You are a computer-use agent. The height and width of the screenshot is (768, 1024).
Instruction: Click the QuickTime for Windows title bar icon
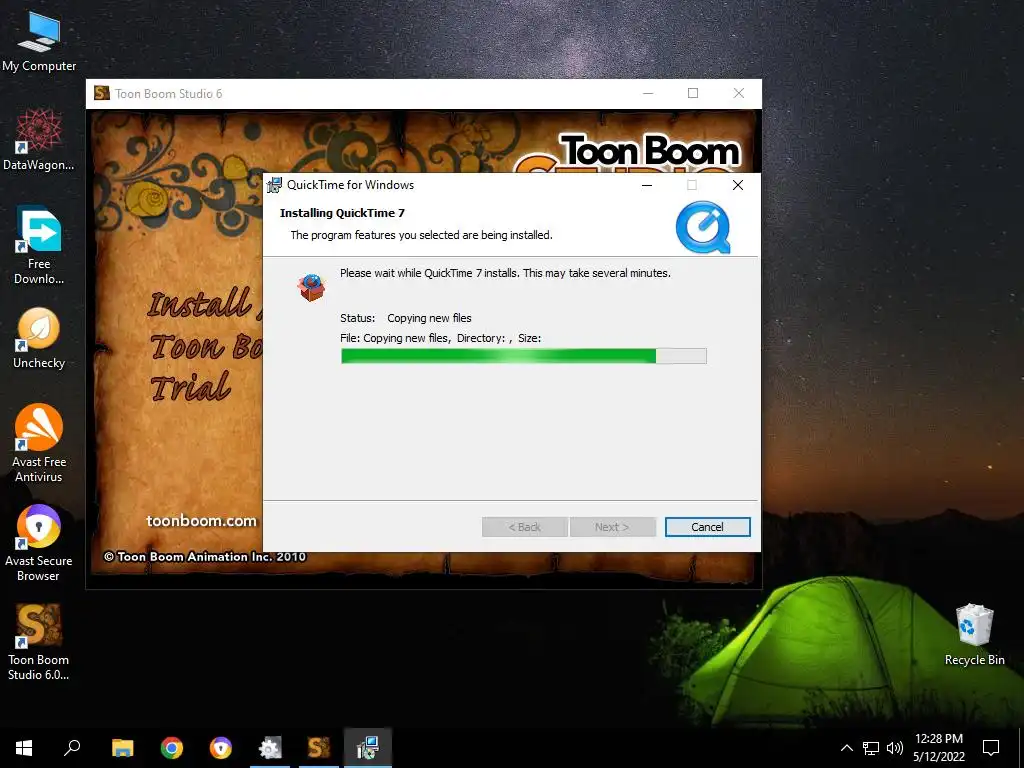(x=274, y=185)
